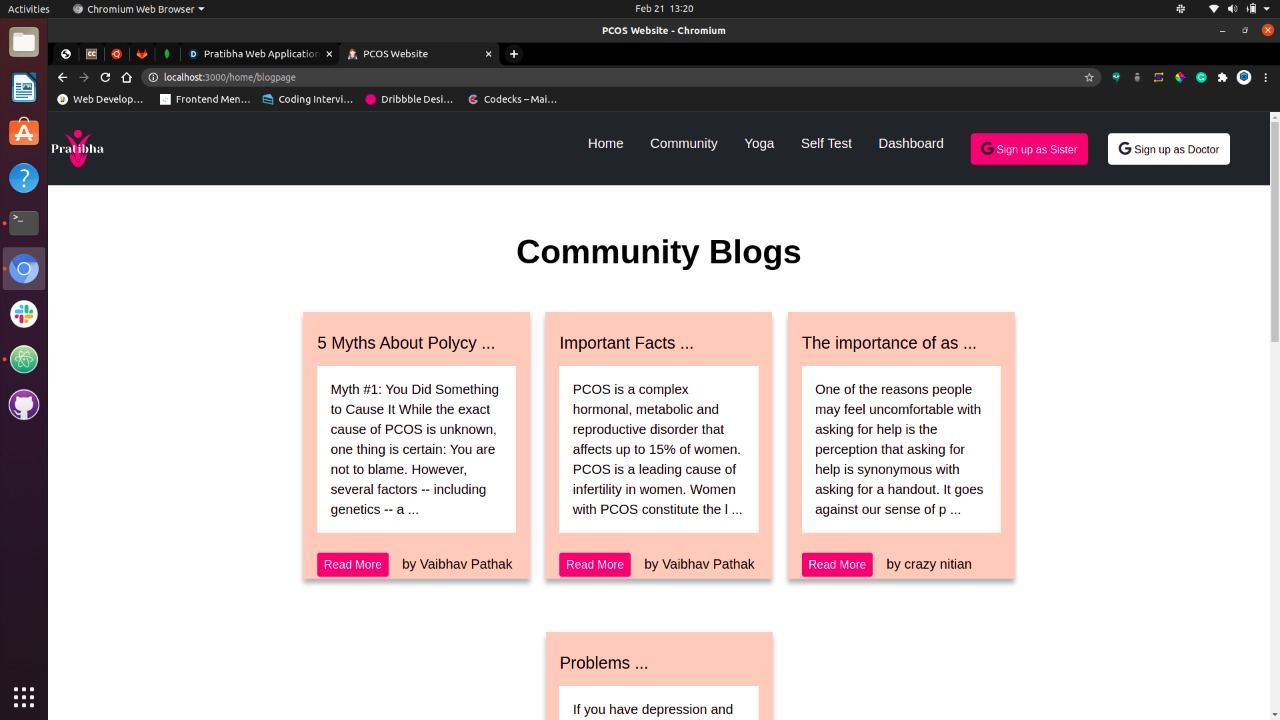
Task: Open LibreOffice Writer from the dock
Action: point(24,88)
